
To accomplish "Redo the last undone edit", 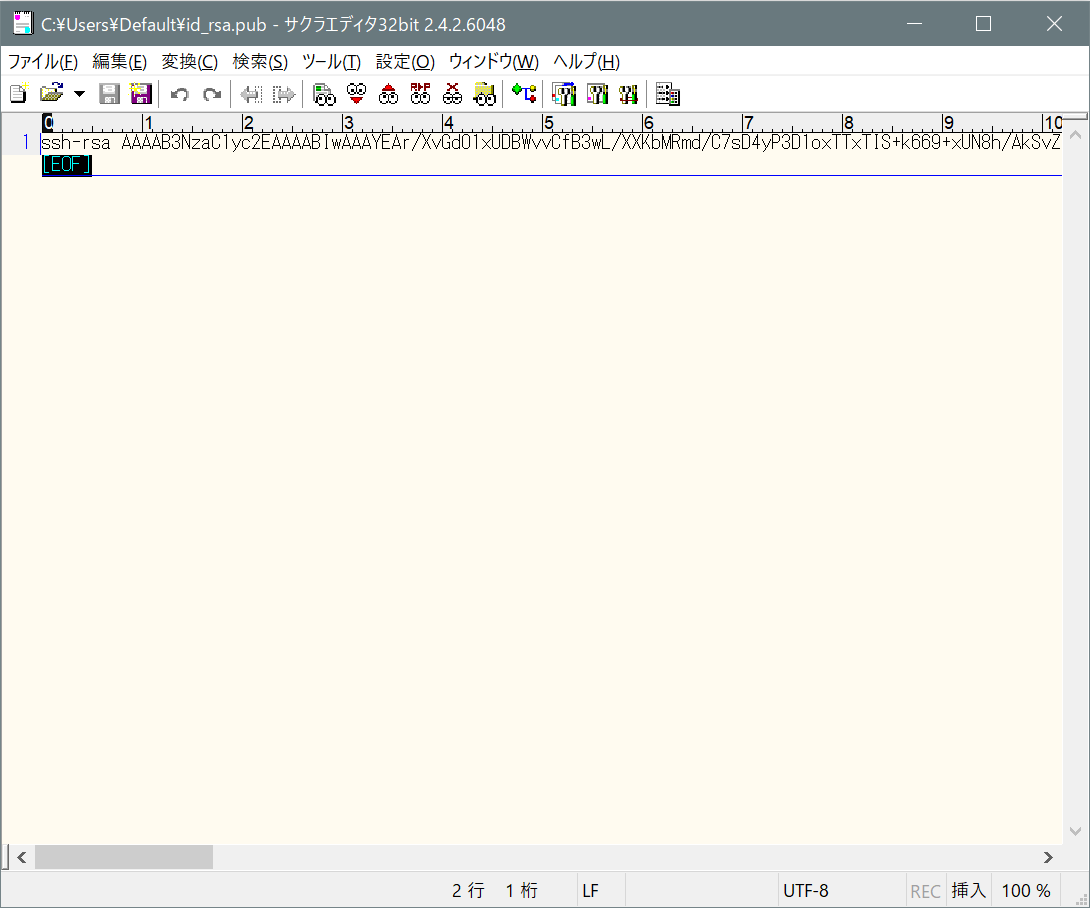I will point(212,94).
